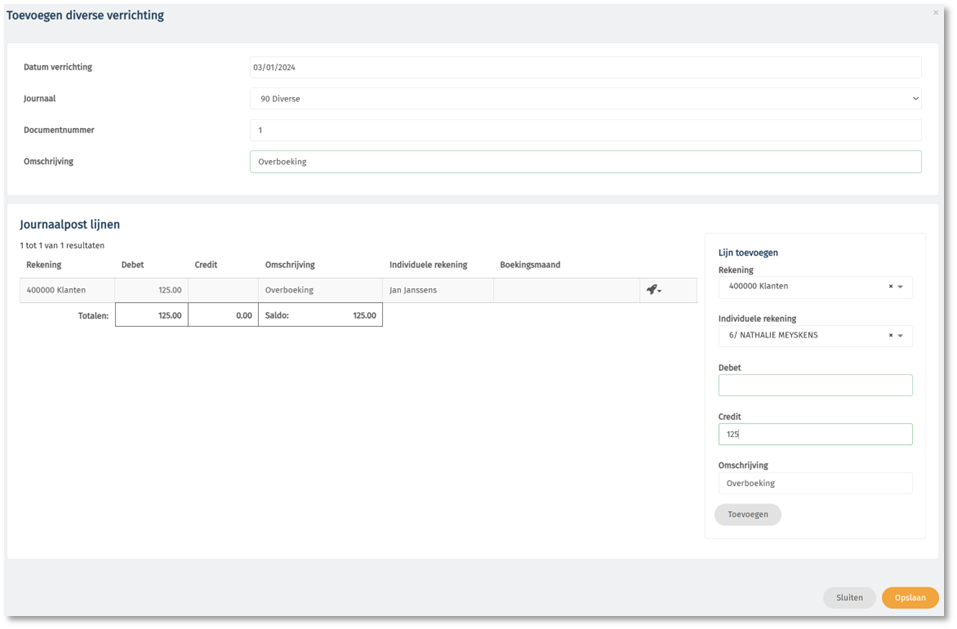Click the Omschrijving field in Lijn toevoegen
957x629 pixels.
point(815,483)
